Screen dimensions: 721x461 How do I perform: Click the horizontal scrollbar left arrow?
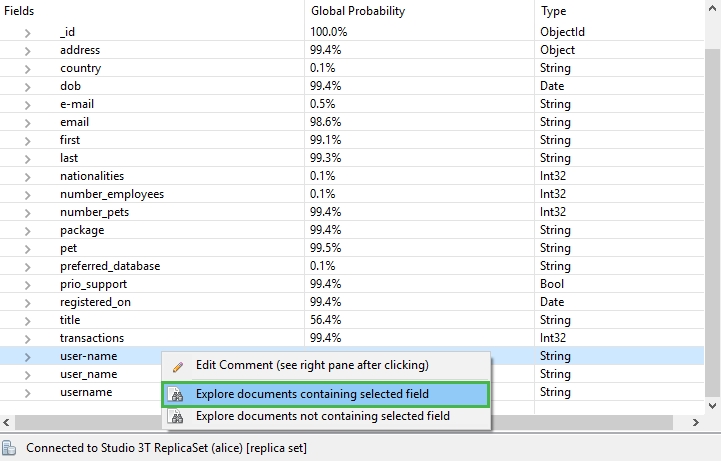6,422
